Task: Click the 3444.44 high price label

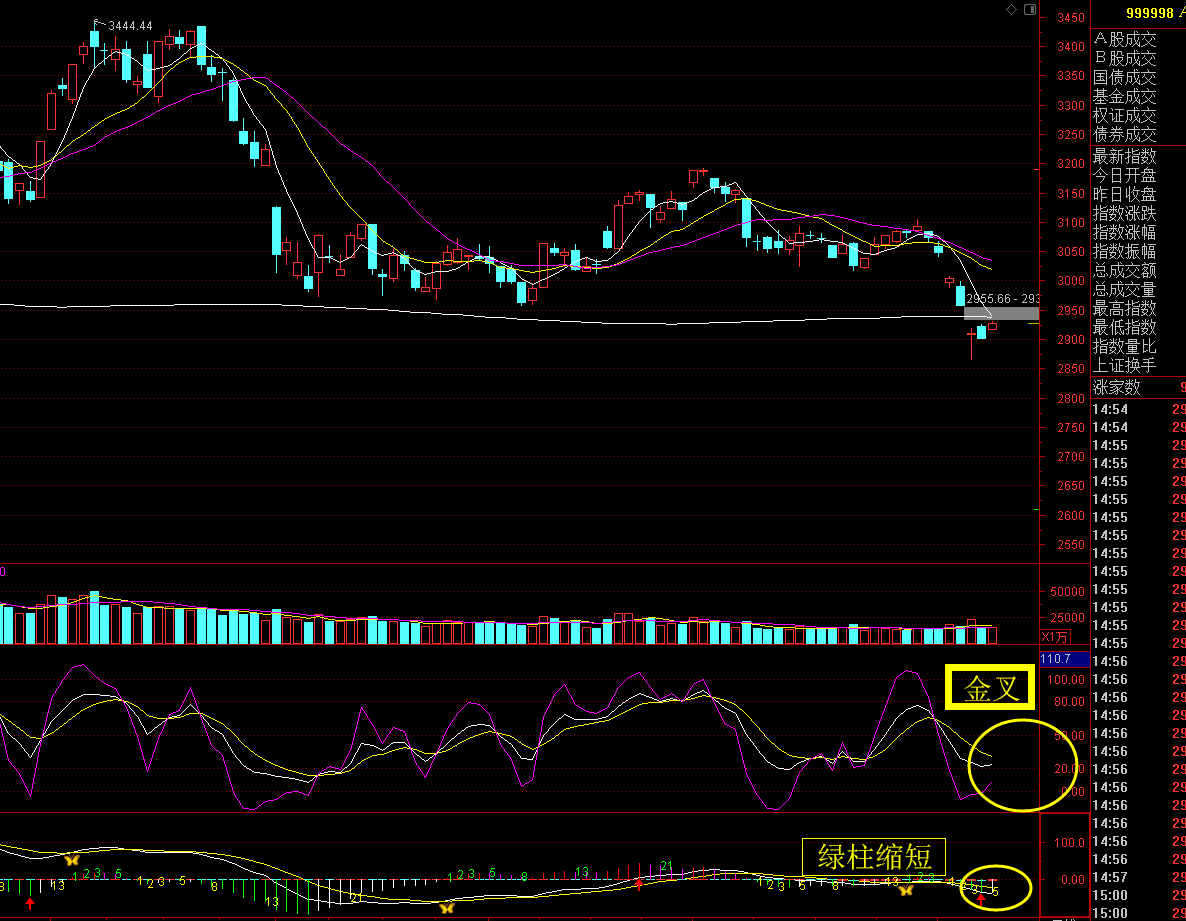Action: pyautogui.click(x=130, y=25)
